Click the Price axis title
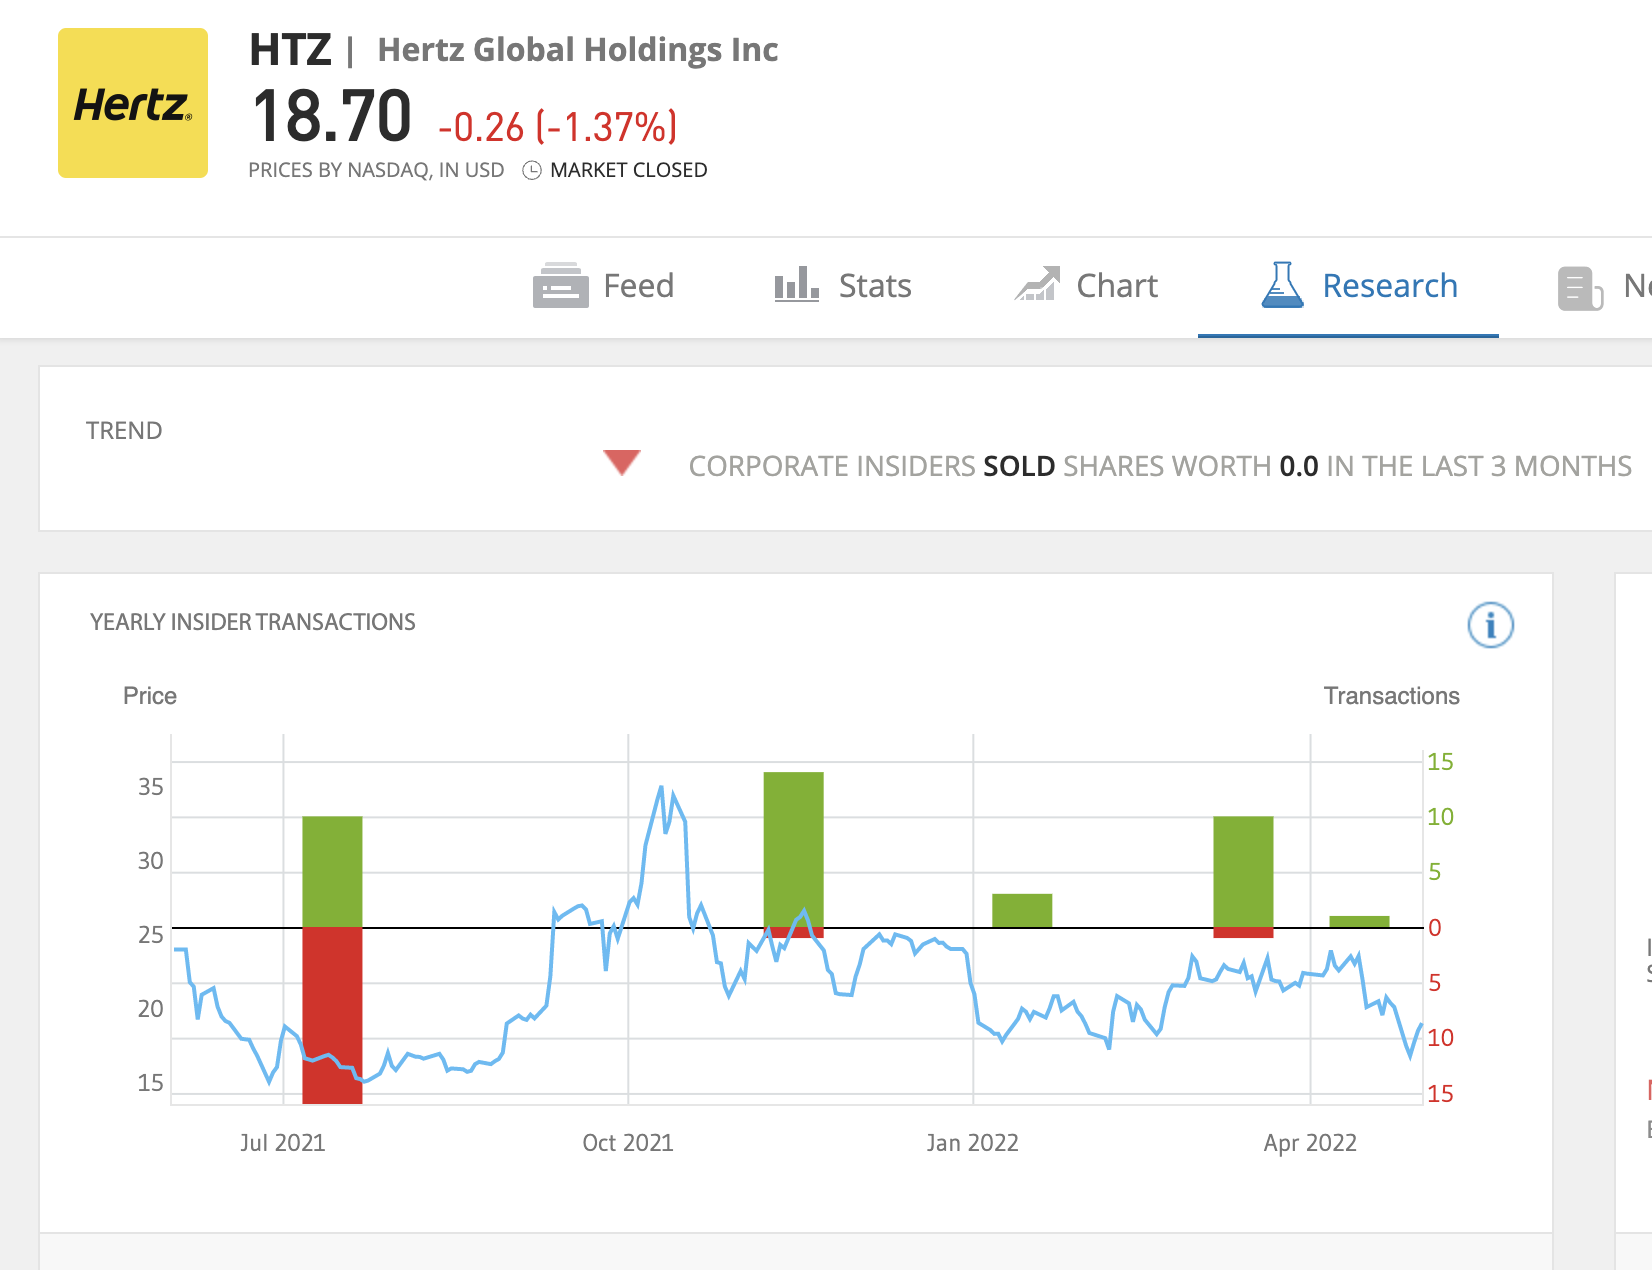The image size is (1652, 1270). tap(150, 696)
